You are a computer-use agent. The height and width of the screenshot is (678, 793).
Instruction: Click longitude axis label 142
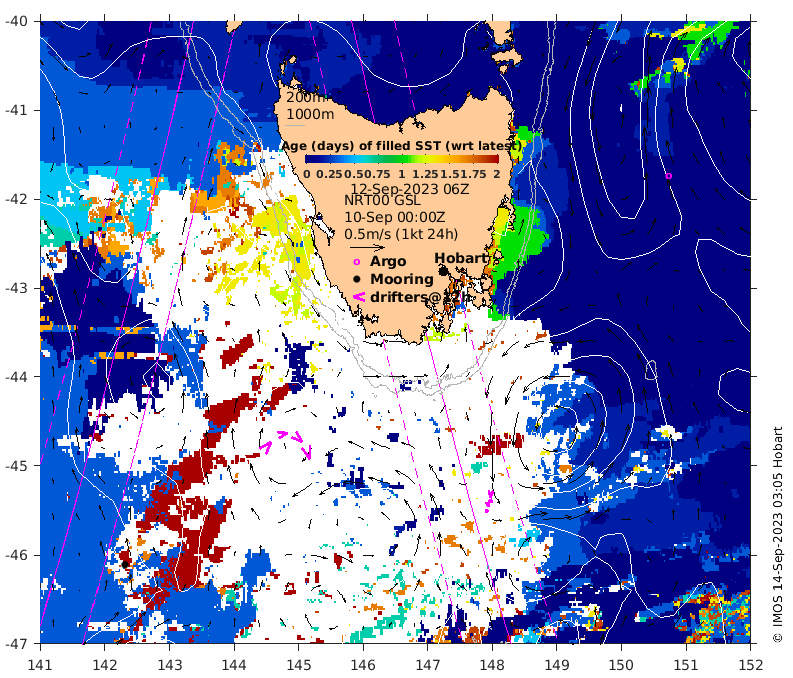click(x=105, y=664)
